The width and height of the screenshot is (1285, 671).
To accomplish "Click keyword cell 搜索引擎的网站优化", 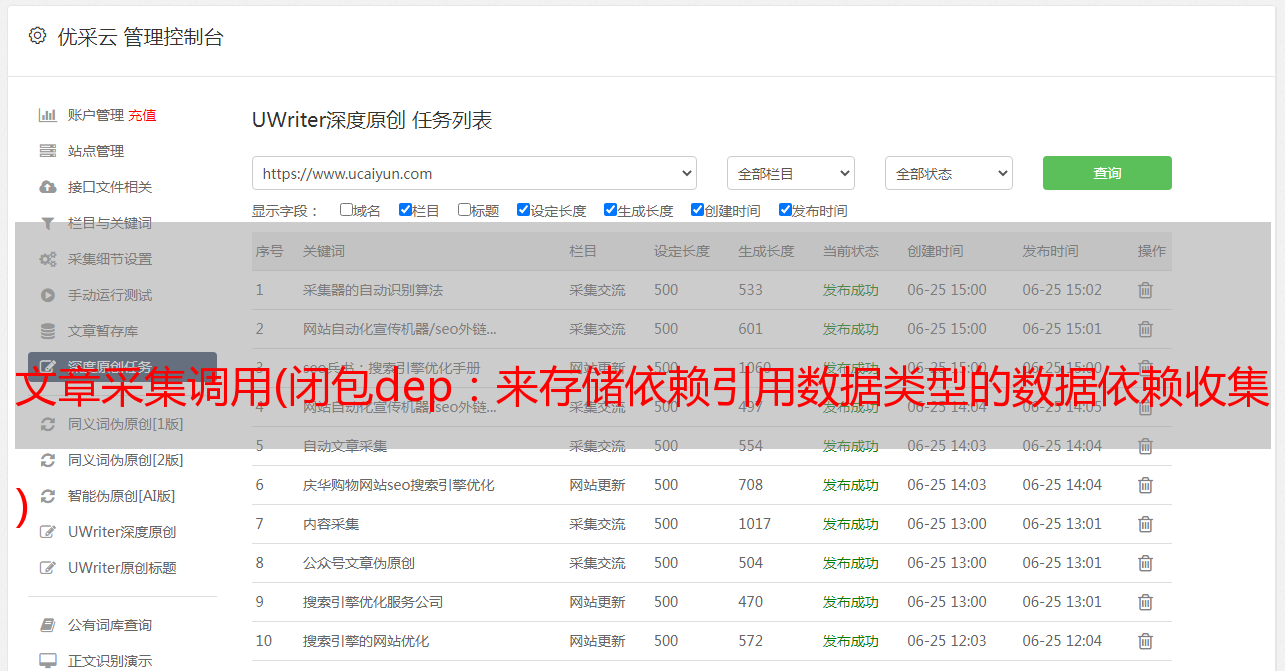I will pos(366,641).
